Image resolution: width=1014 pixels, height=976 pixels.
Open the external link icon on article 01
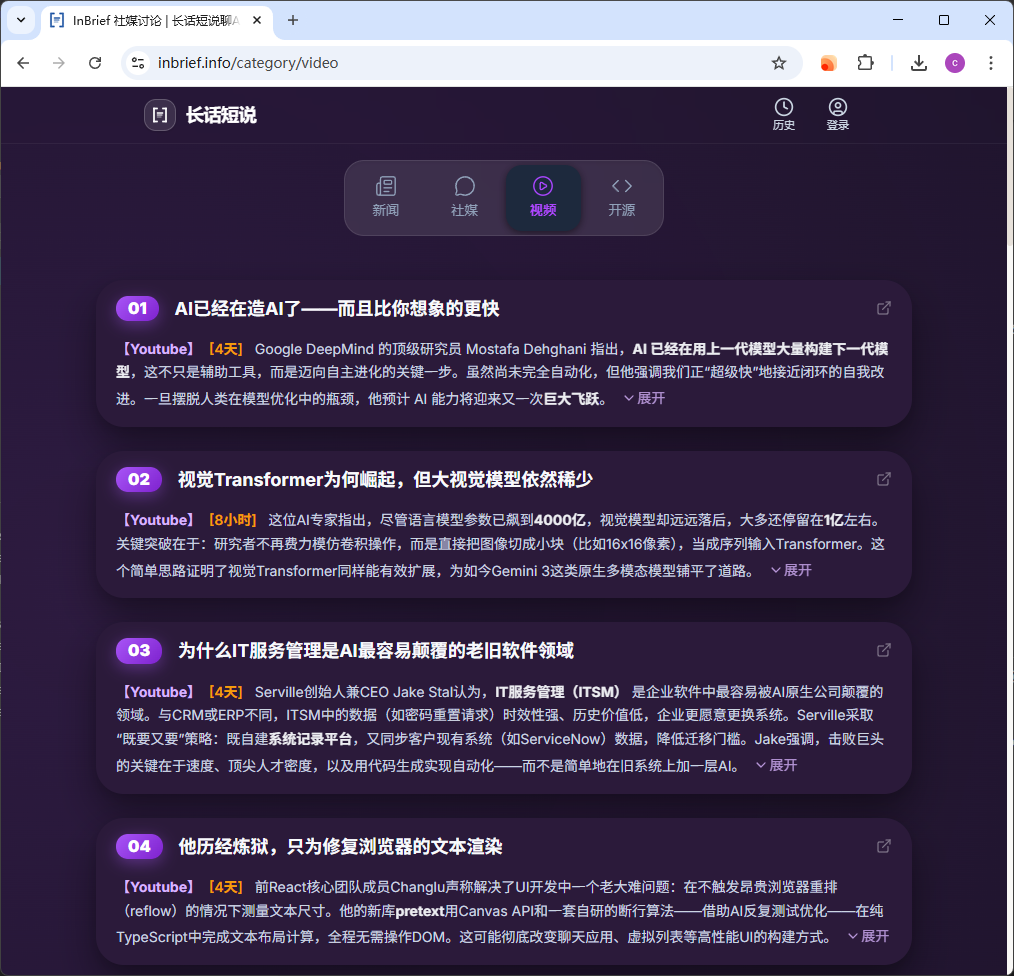coord(883,308)
